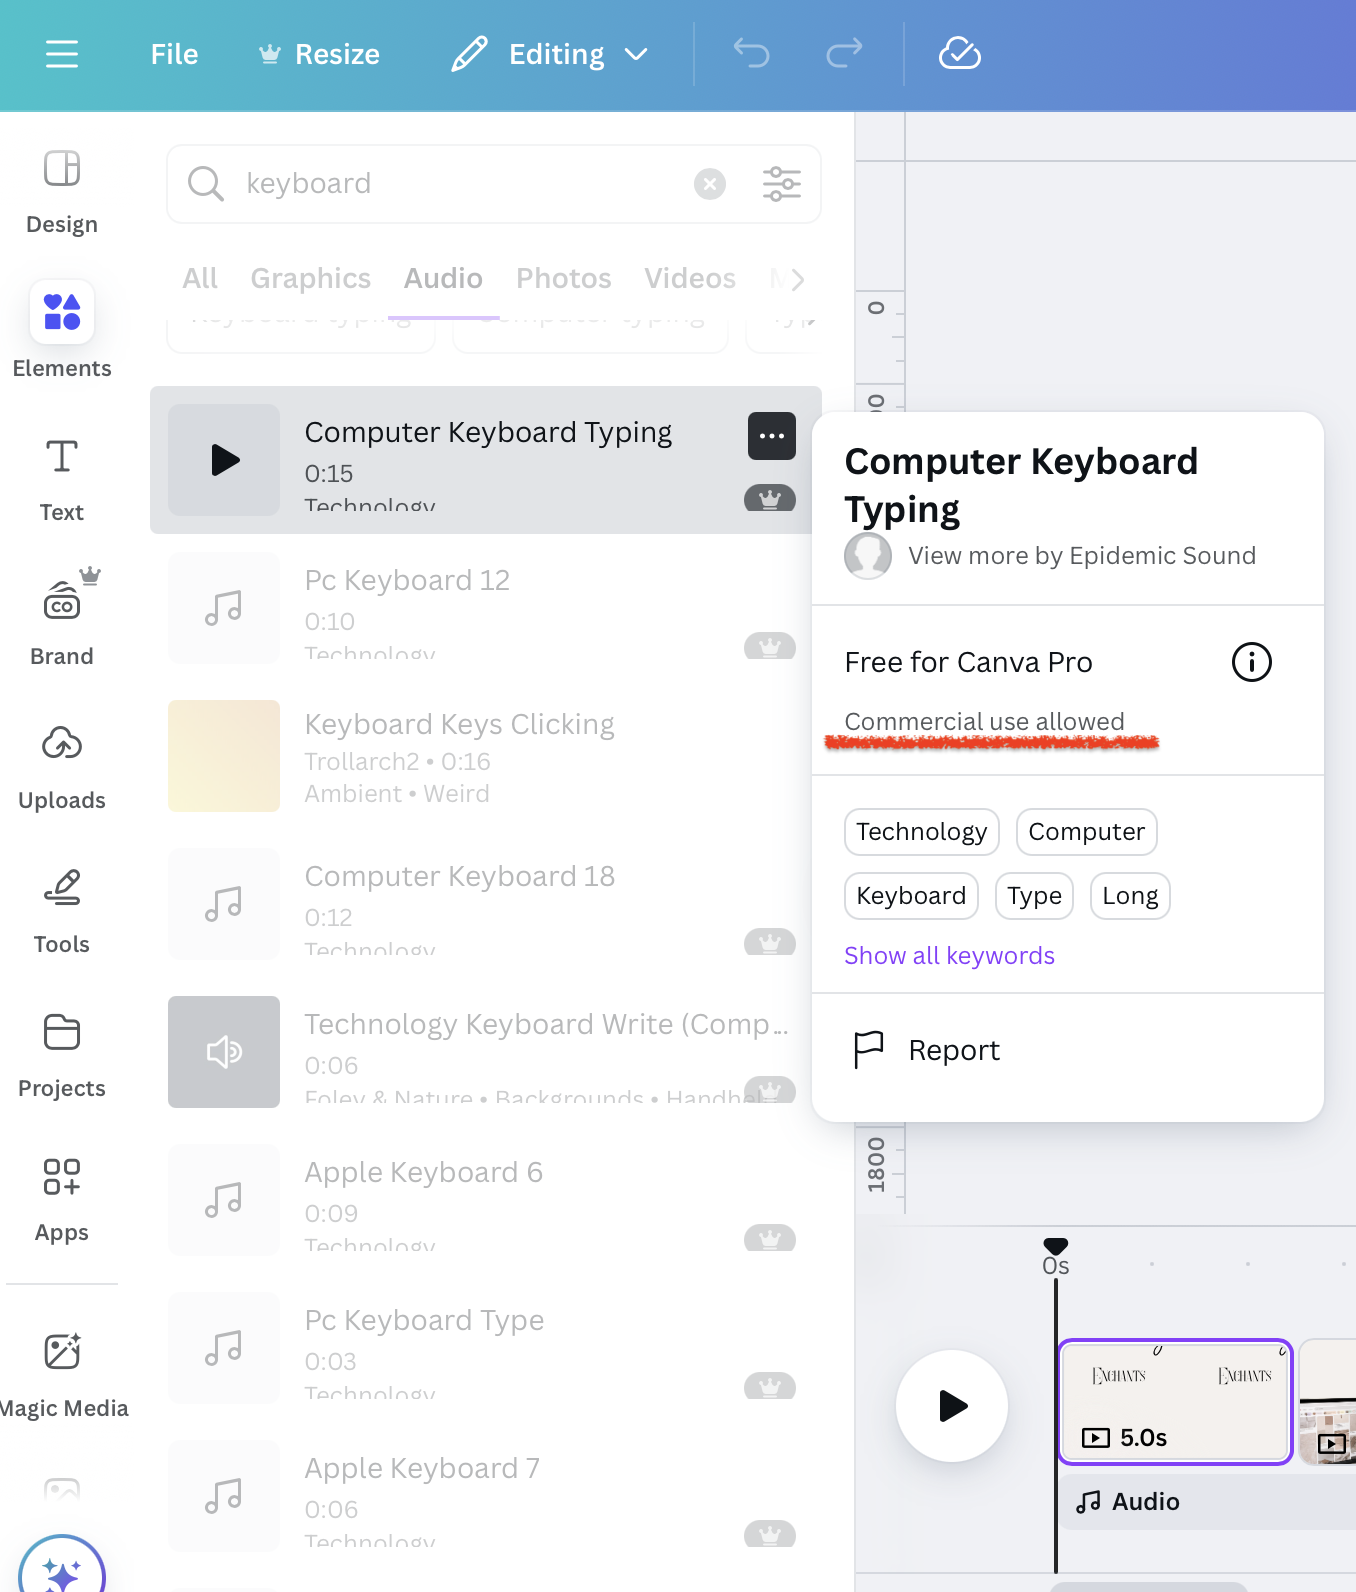Switch to the Photos tab
This screenshot has width=1356, height=1592.
[x=564, y=278]
